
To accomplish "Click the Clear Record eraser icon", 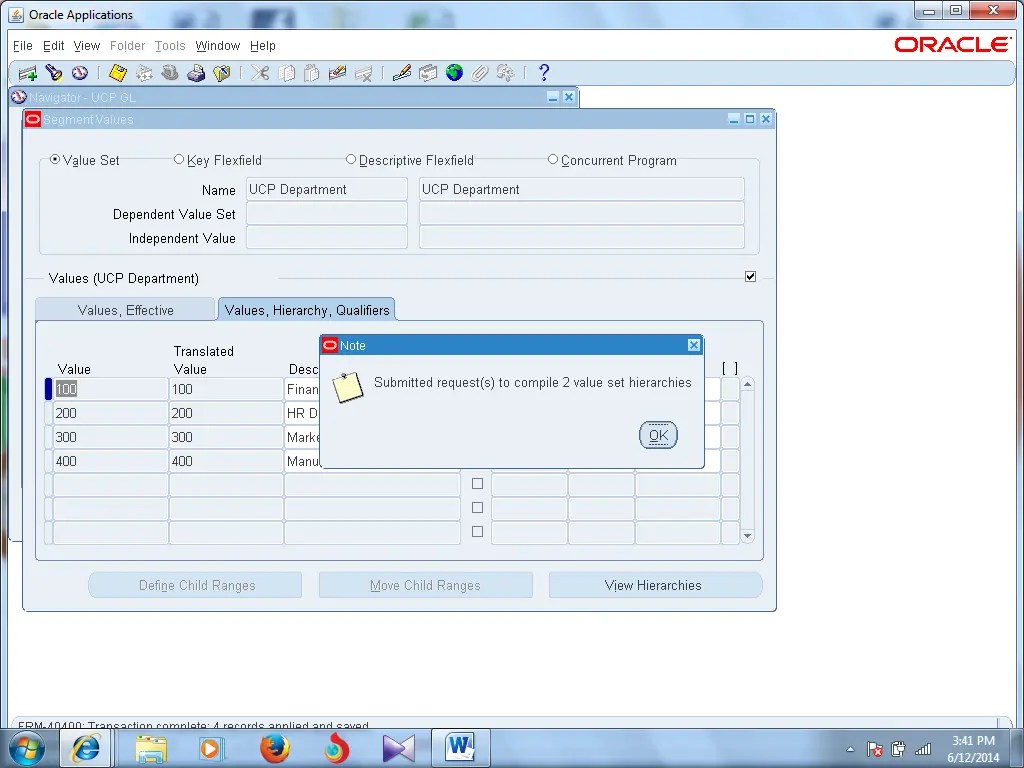I will (338, 73).
